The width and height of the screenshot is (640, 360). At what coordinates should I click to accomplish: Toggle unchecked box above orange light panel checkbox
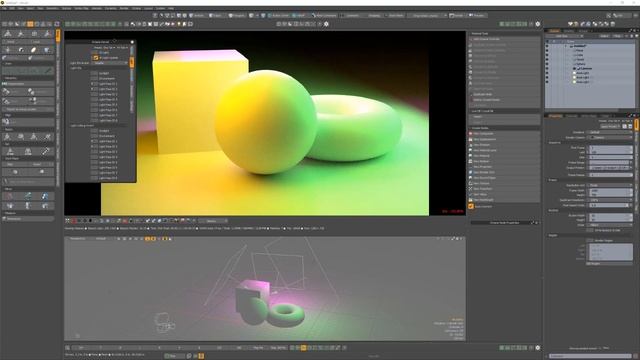(x=96, y=52)
